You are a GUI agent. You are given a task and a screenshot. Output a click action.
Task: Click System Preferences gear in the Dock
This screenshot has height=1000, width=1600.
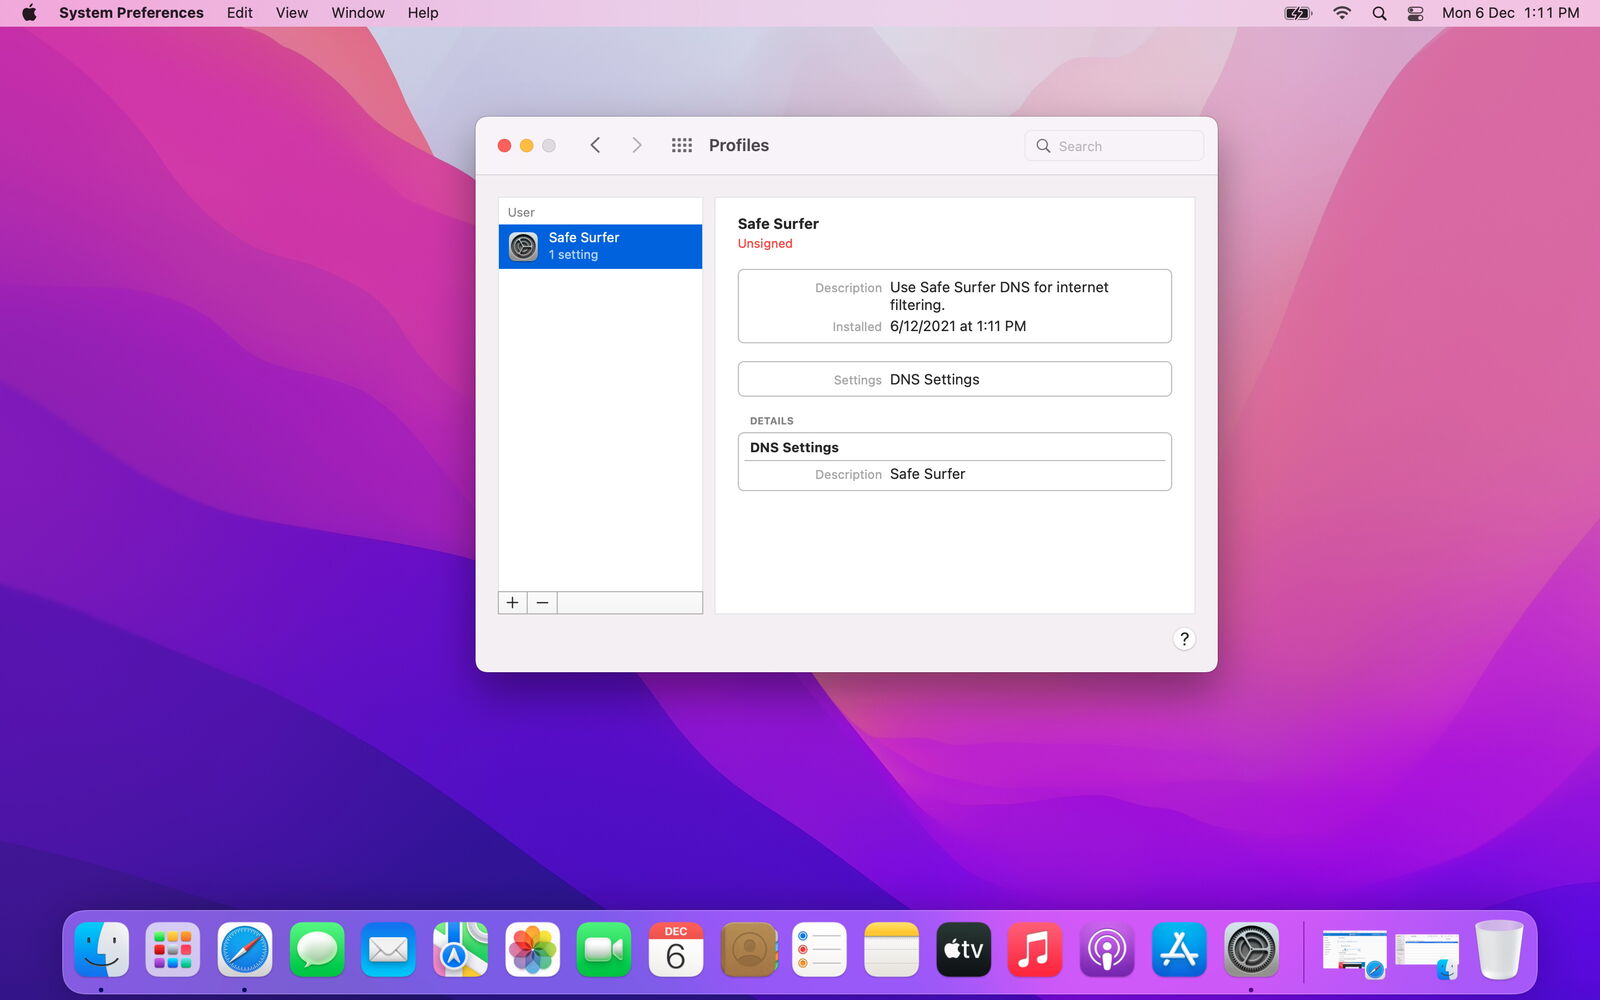point(1251,949)
